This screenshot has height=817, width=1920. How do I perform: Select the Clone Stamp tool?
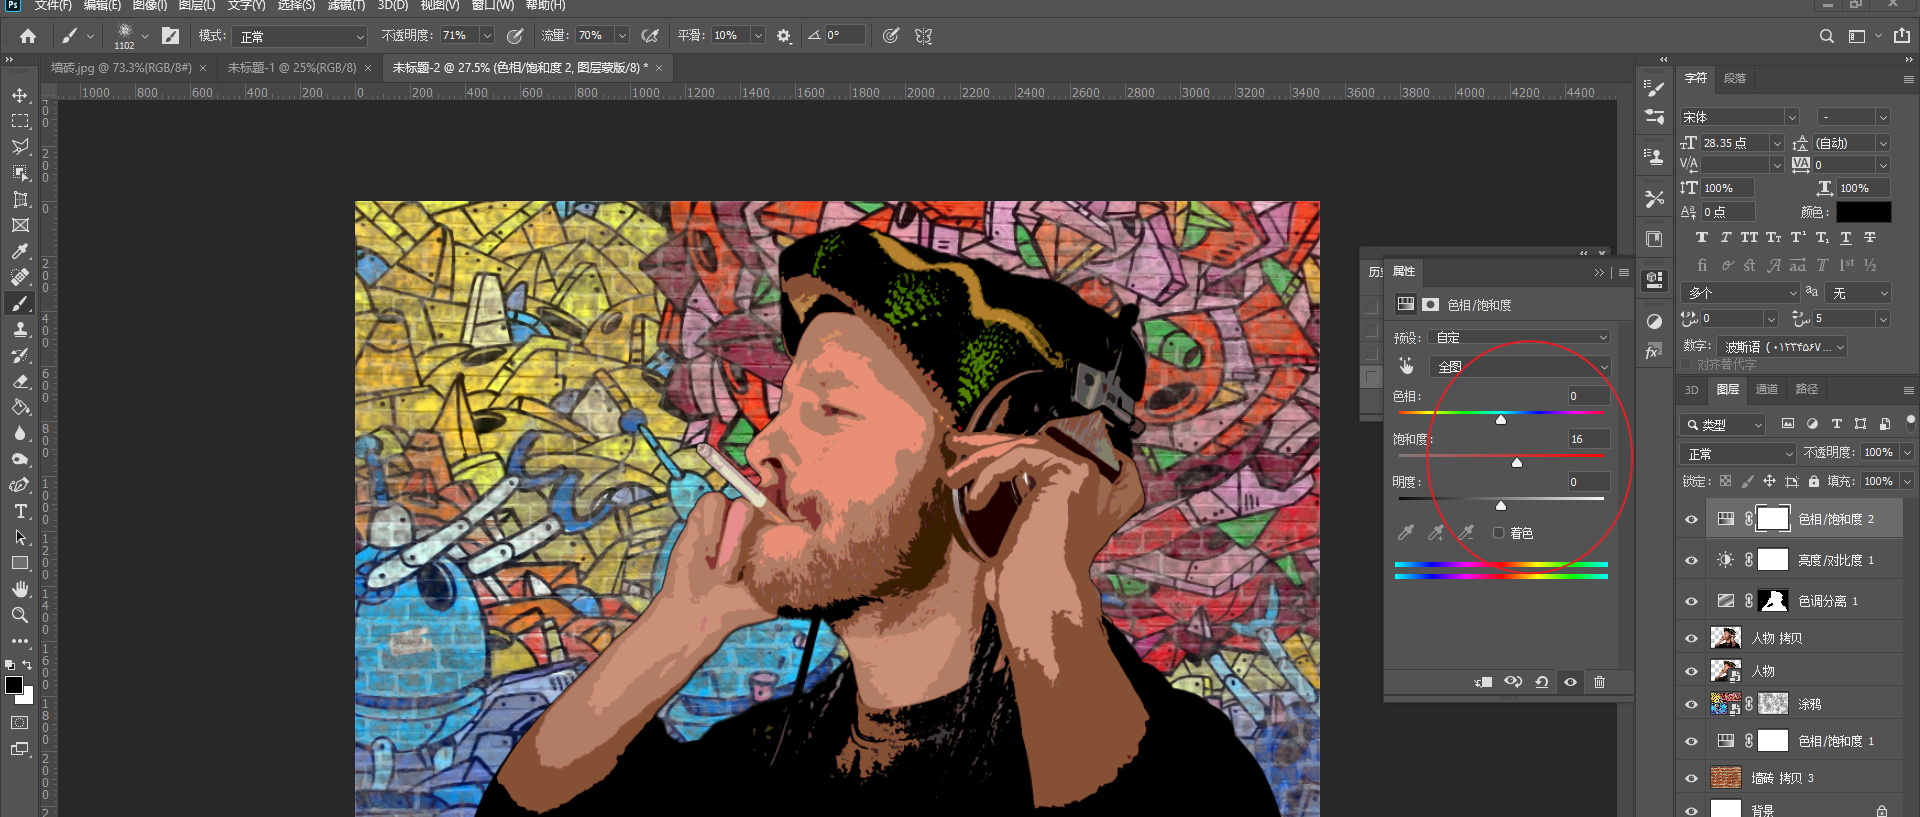pos(20,329)
